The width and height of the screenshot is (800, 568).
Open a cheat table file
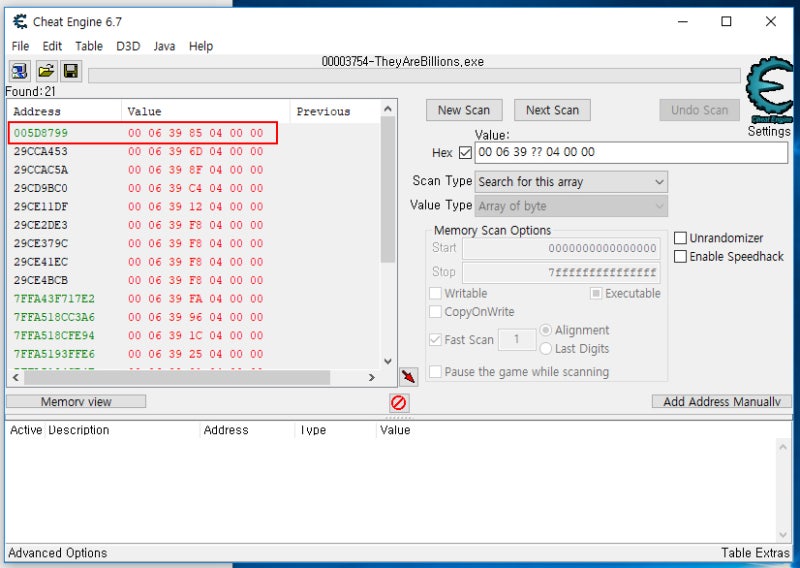click(x=46, y=71)
